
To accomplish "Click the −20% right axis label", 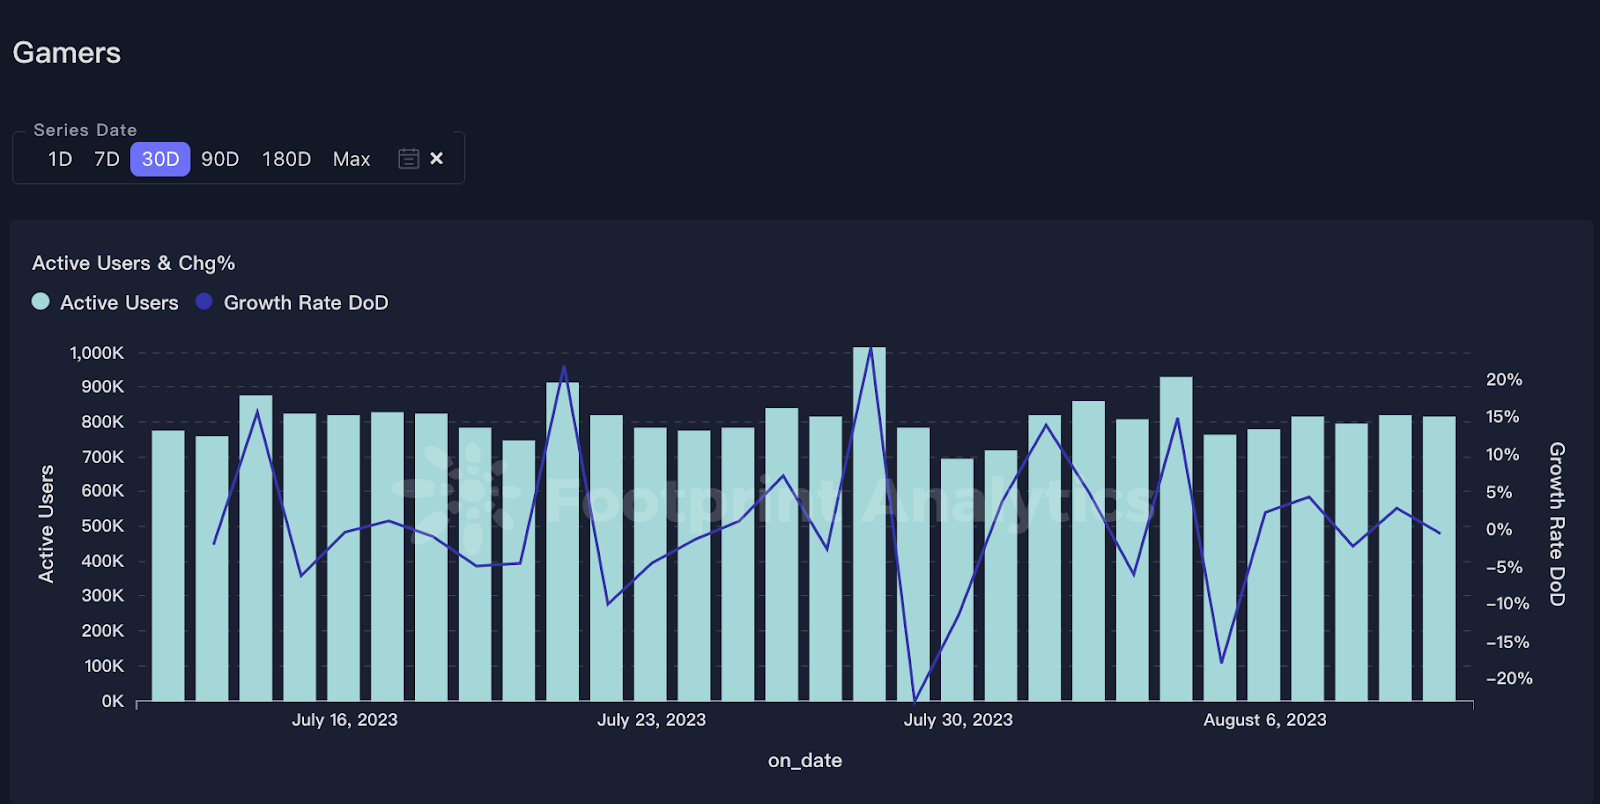I will 1509,678.
